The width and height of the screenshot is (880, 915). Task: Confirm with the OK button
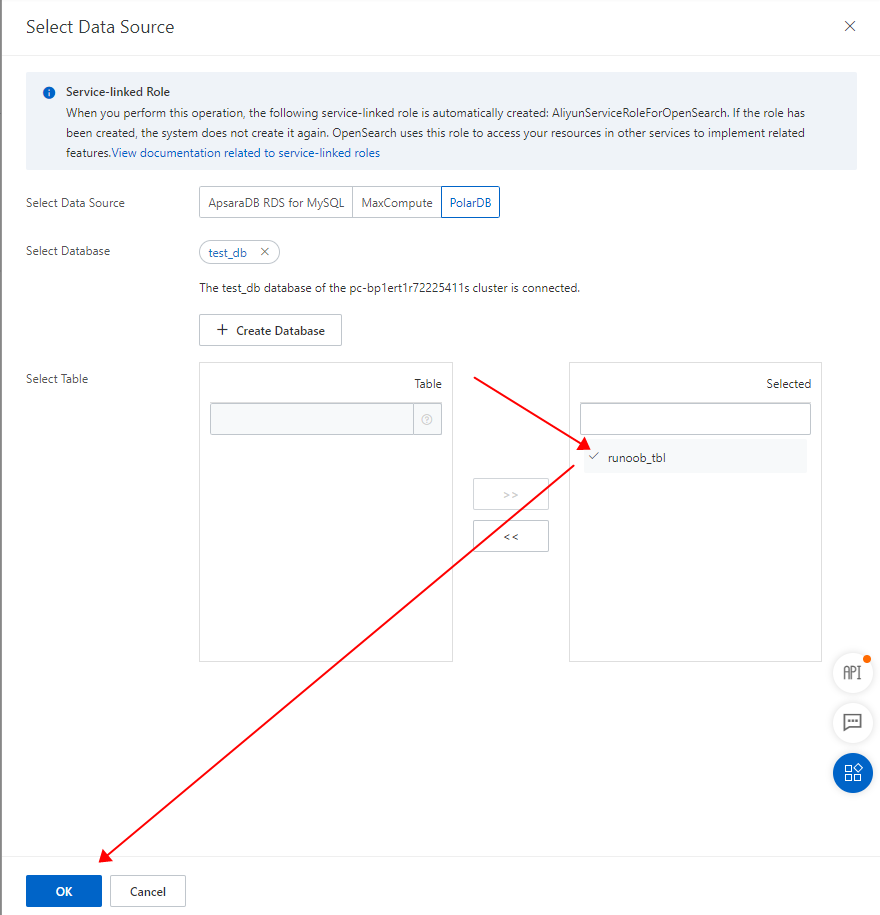pyautogui.click(x=64, y=891)
